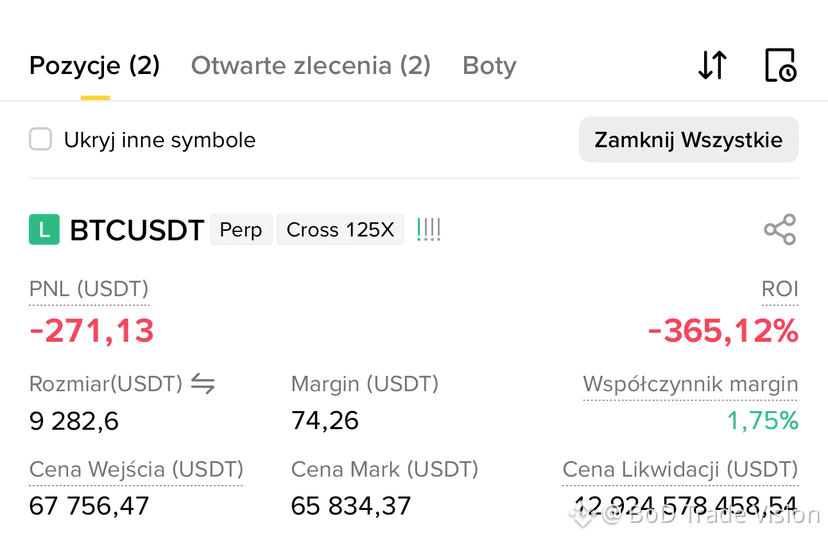This screenshot has width=828, height=539.
Task: Open the sort positions arrows icon
Action: point(712,65)
